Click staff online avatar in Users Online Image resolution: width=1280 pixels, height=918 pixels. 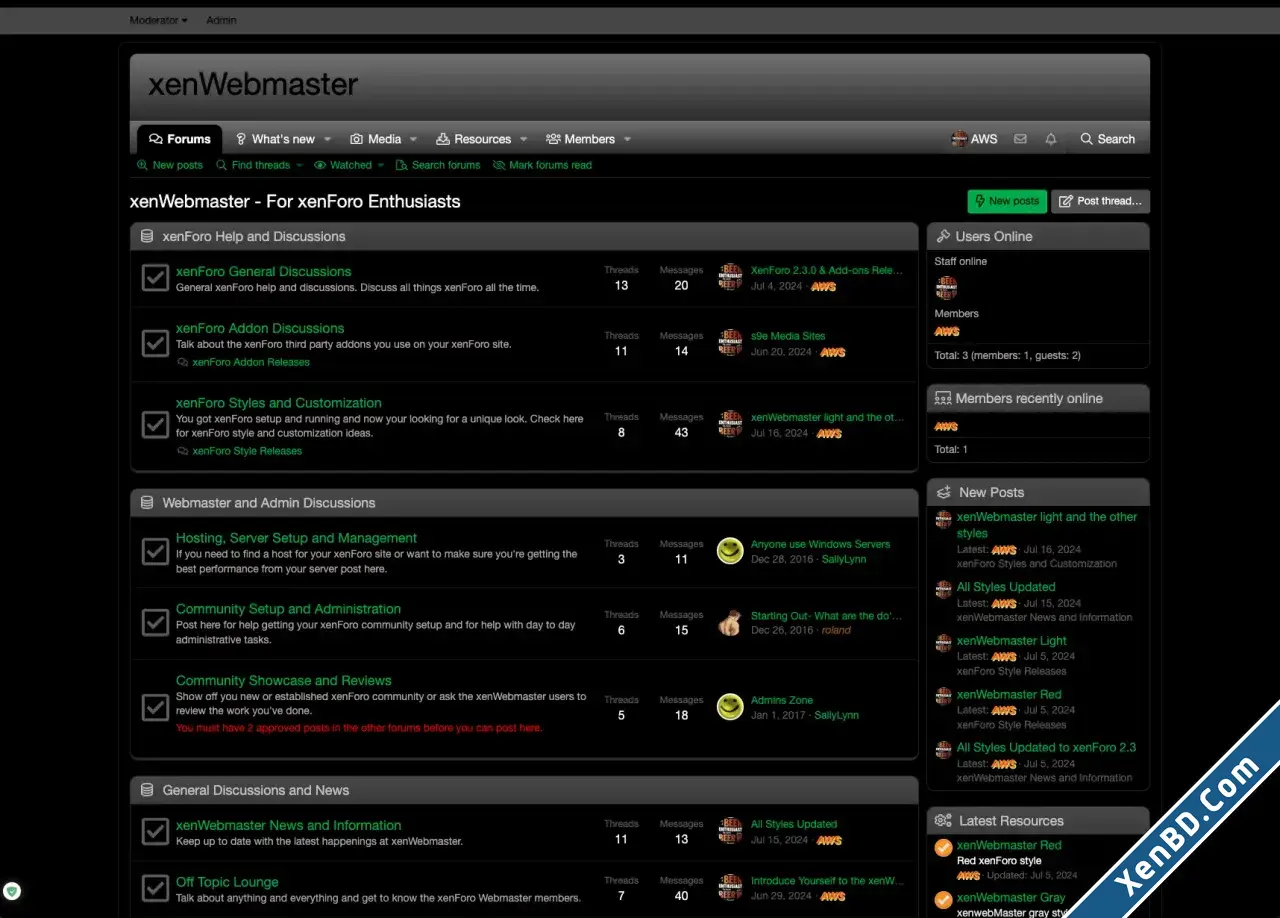[x=946, y=288]
